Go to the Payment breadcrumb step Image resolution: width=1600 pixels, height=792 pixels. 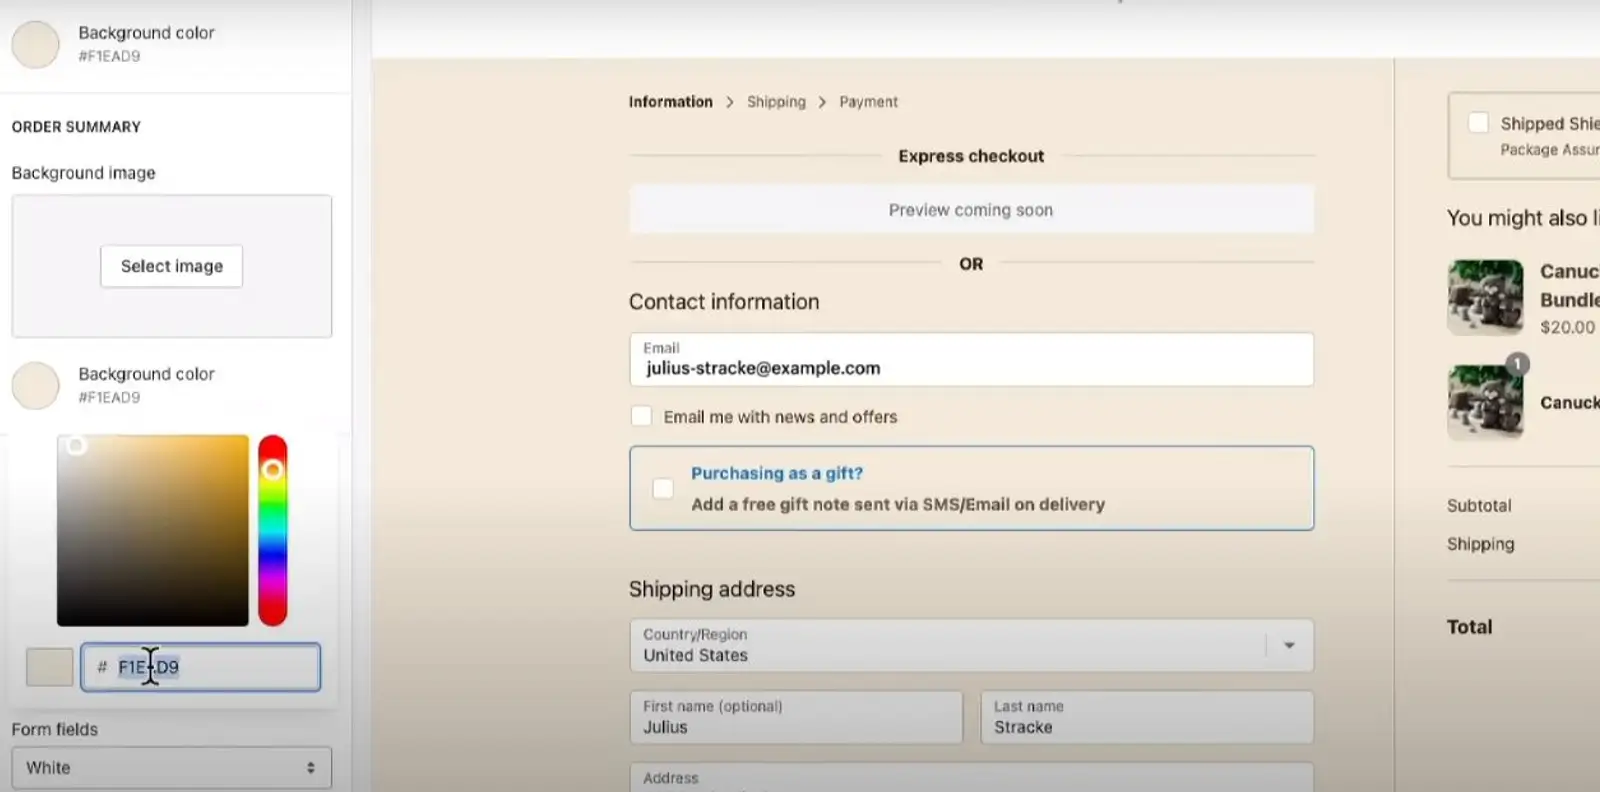868,102
